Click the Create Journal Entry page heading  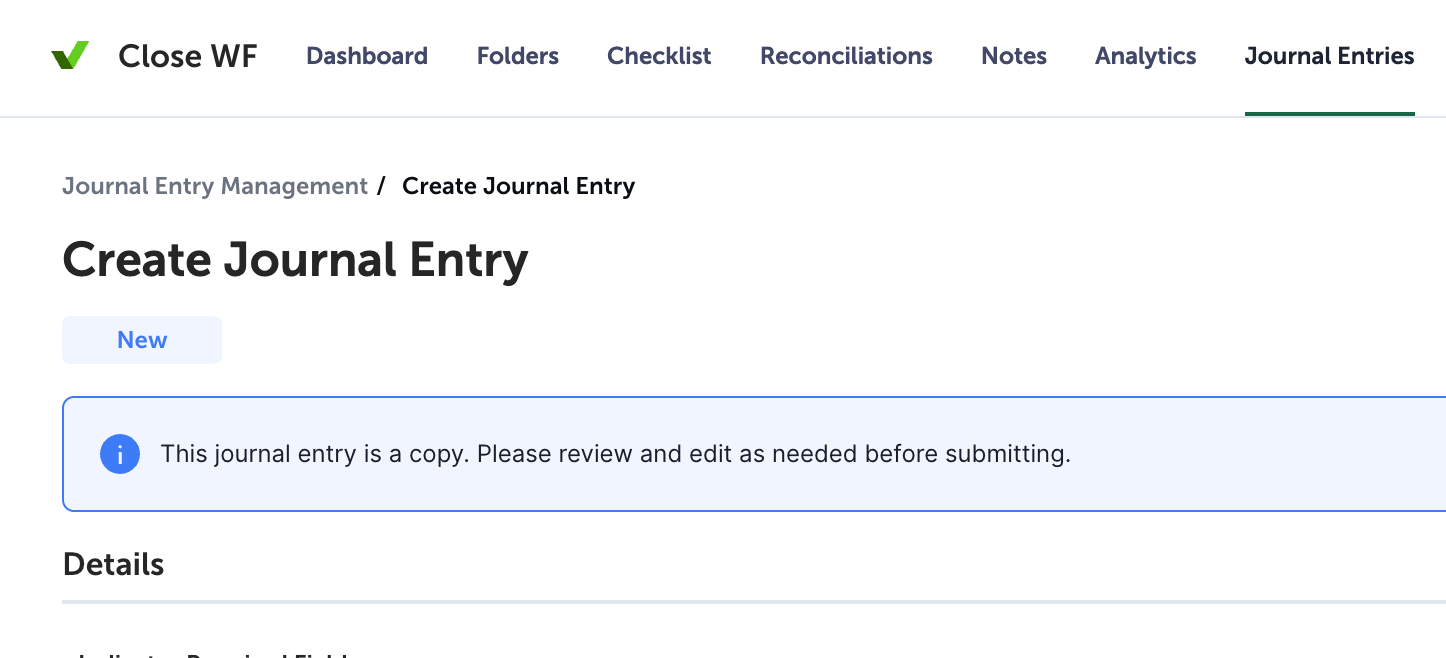[x=295, y=261]
